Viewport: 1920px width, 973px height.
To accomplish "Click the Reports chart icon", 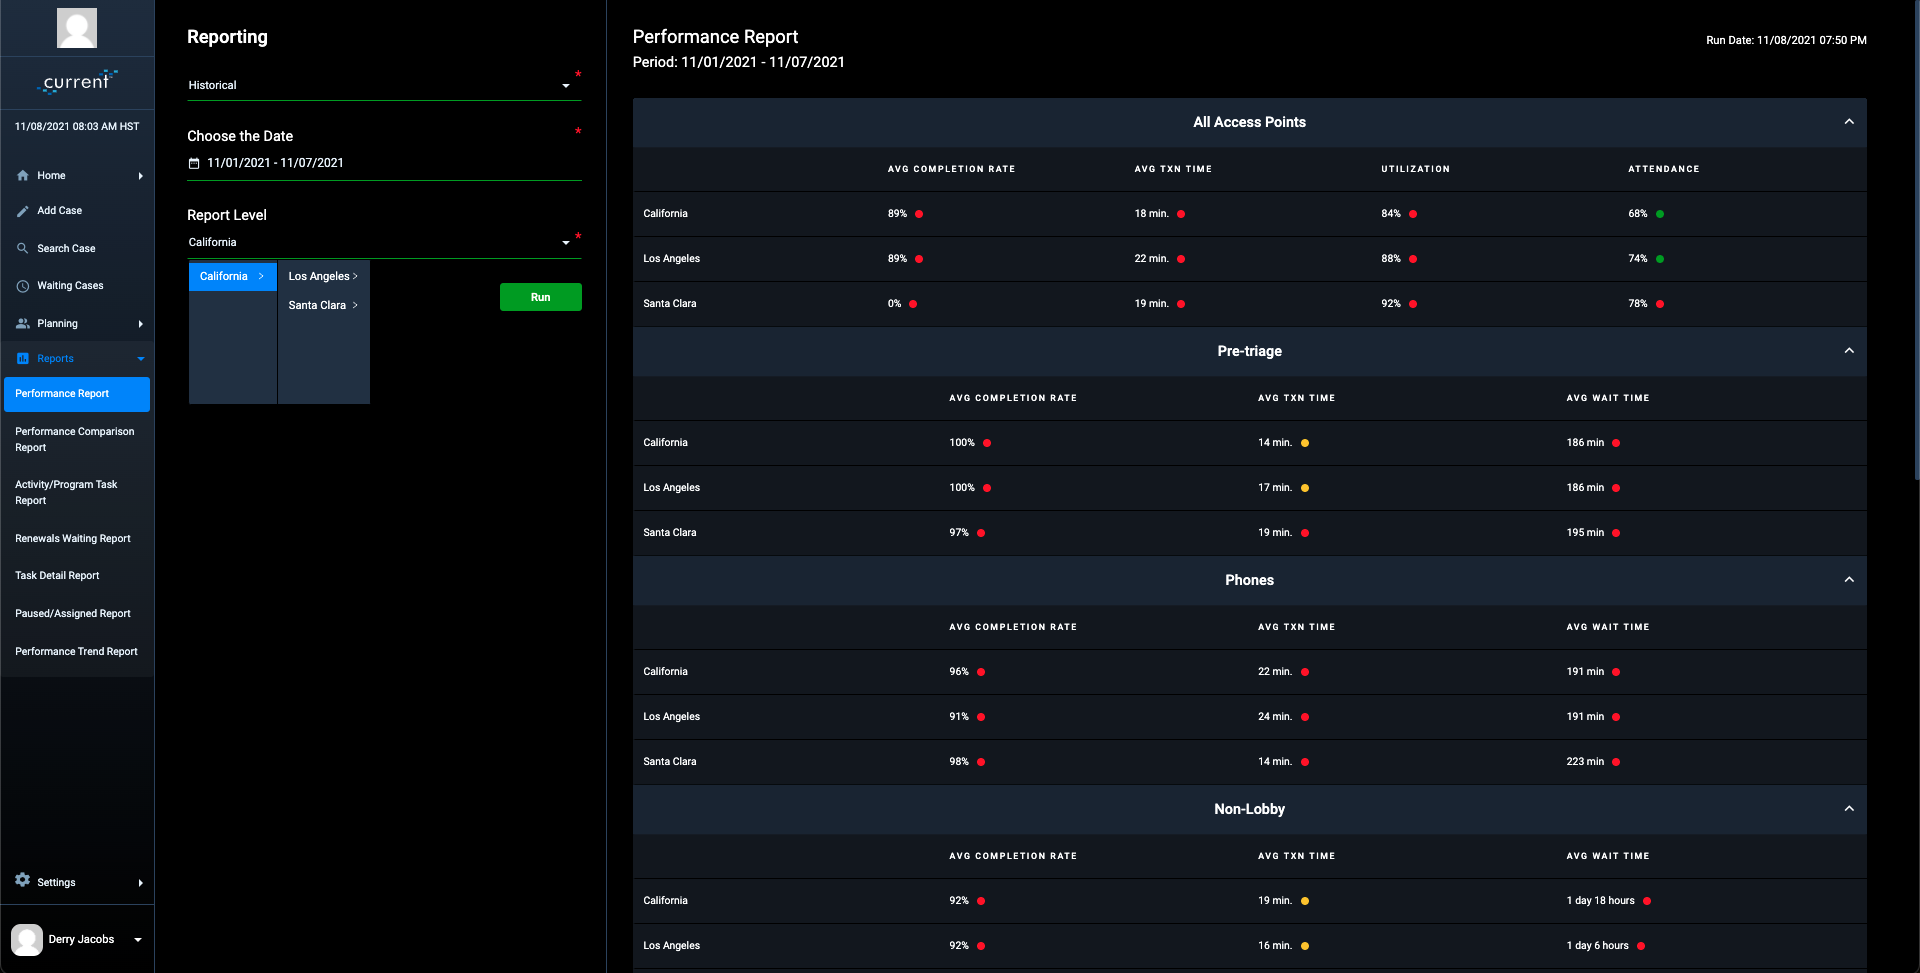I will point(23,359).
